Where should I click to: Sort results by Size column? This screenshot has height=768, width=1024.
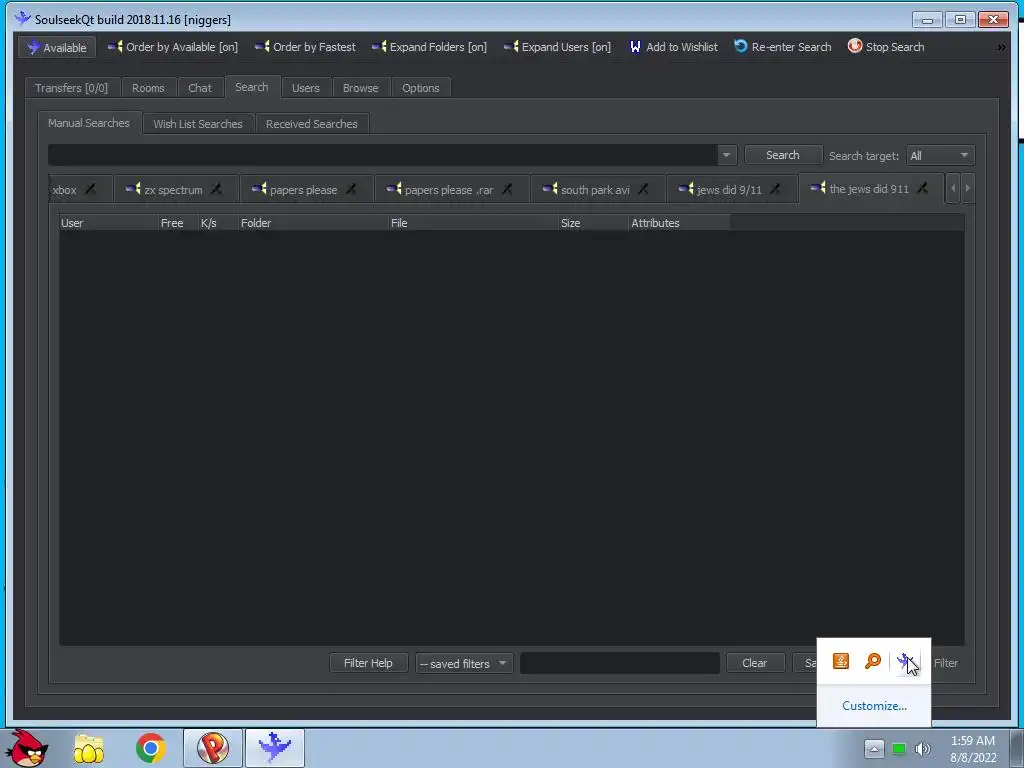(593, 223)
